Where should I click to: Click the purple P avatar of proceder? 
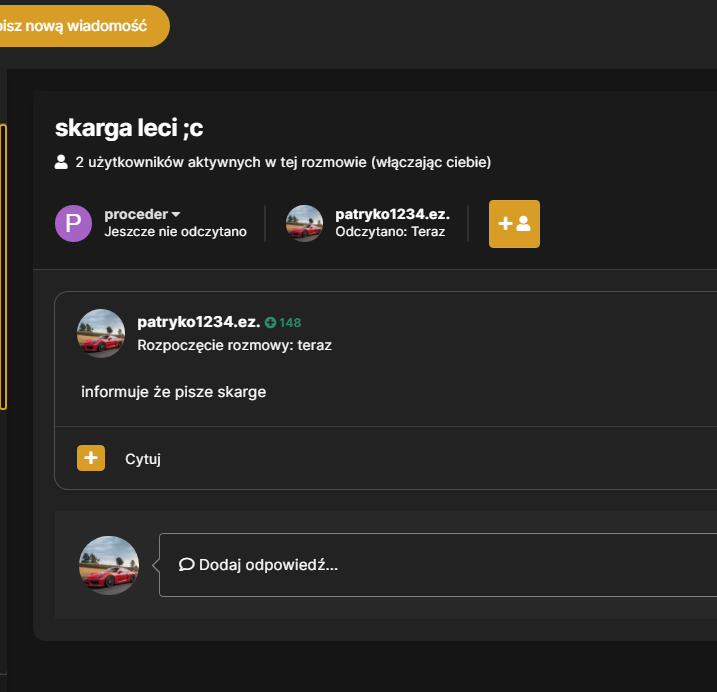point(74,223)
